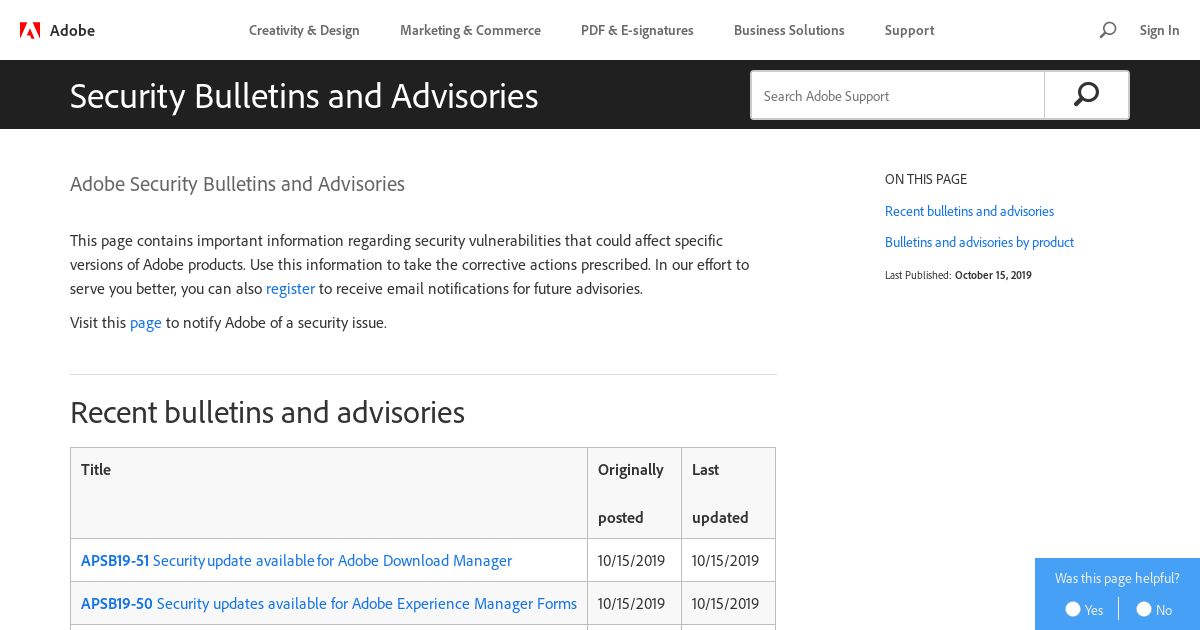Click 'Adobe Security Bulletins and Advisories' subheading
Screen dimensions: 1200x630
(x=237, y=184)
